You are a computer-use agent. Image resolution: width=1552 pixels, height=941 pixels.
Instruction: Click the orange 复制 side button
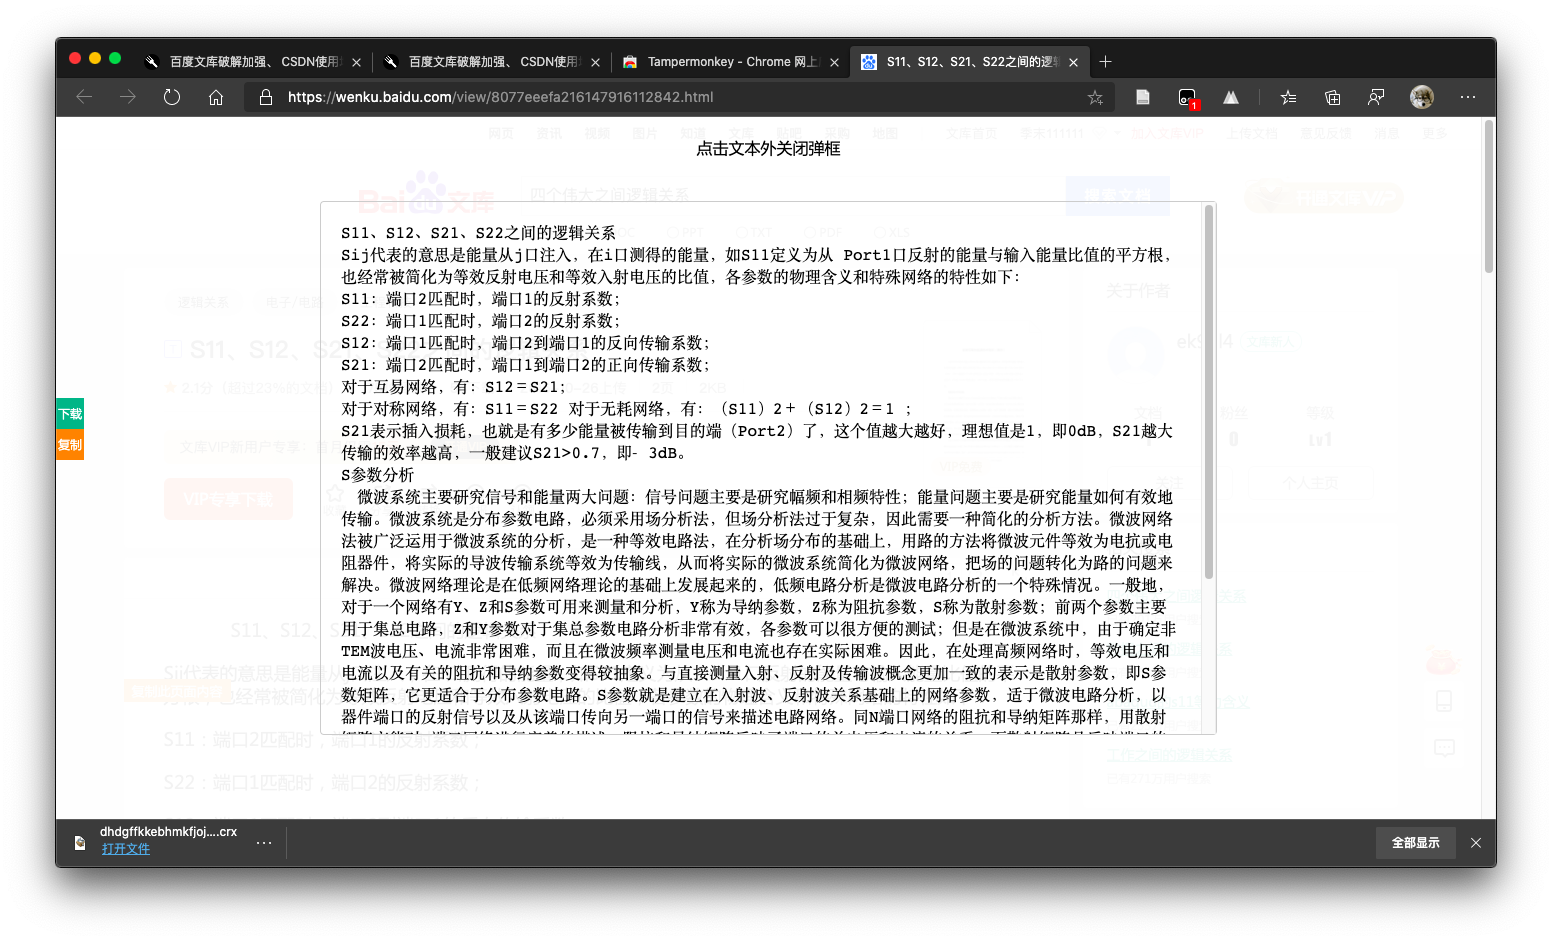pyautogui.click(x=70, y=445)
